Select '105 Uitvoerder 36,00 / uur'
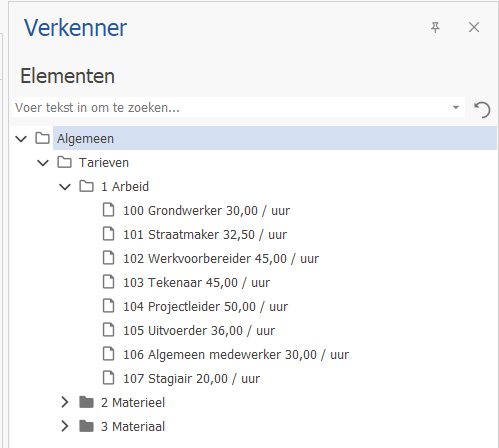The height and width of the screenshot is (448, 499). pyautogui.click(x=199, y=331)
